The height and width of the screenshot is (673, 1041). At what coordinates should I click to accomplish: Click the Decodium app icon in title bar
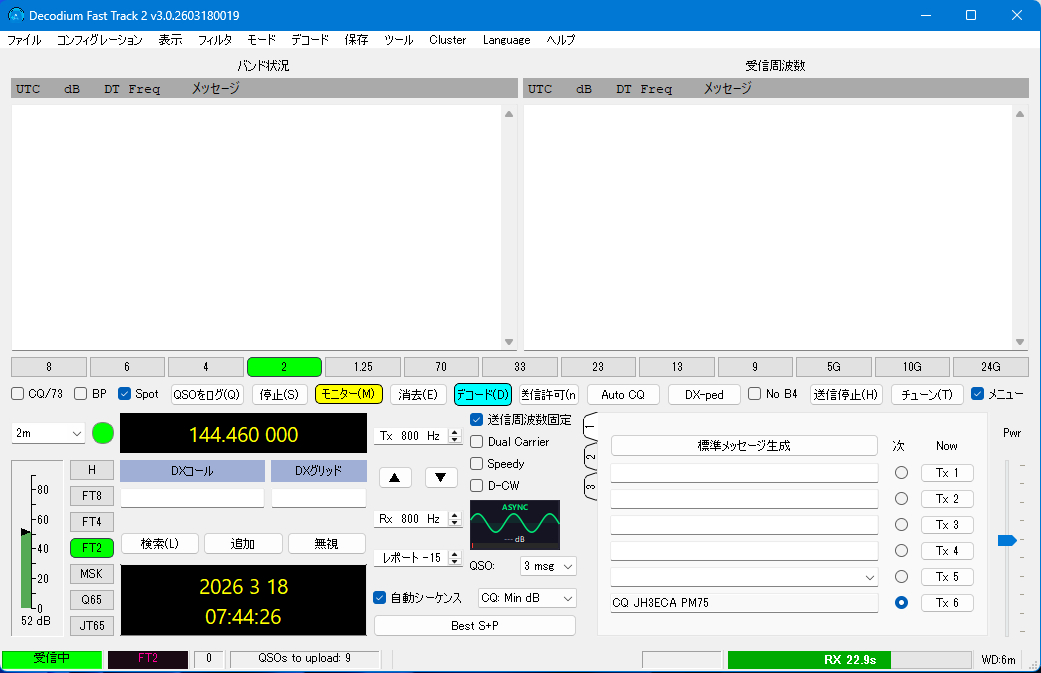pyautogui.click(x=16, y=15)
